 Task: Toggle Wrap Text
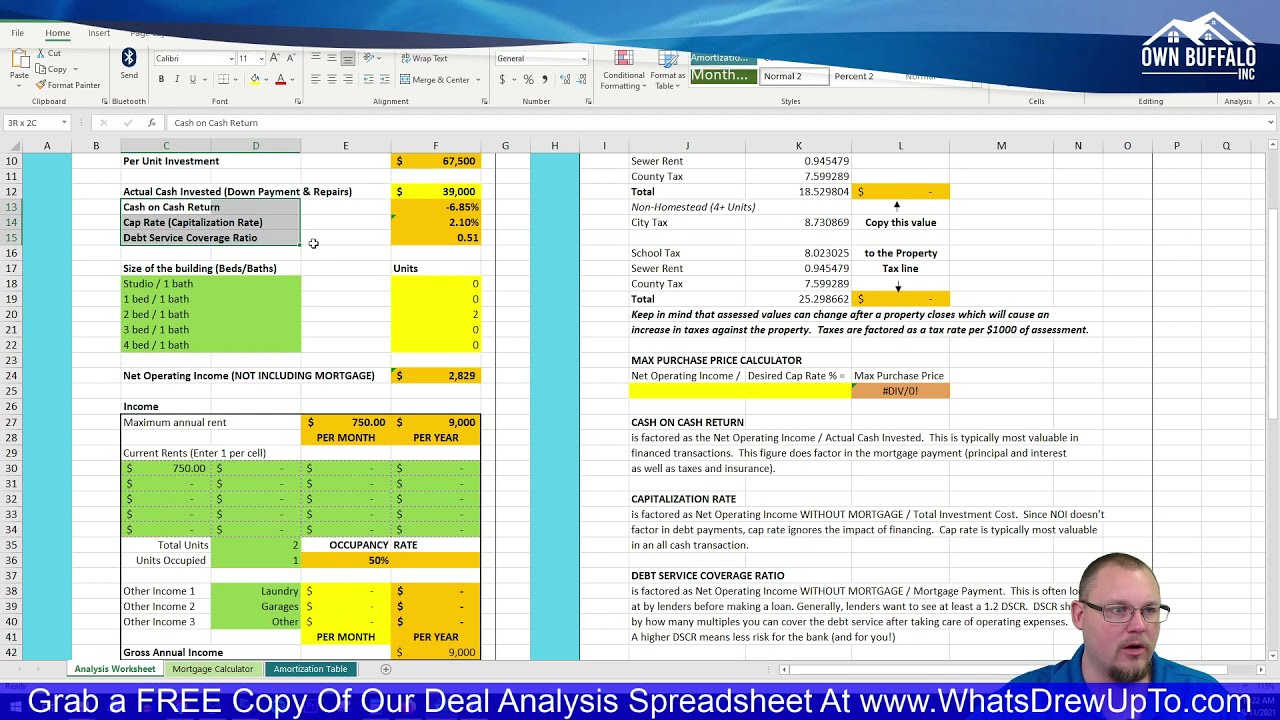point(423,58)
